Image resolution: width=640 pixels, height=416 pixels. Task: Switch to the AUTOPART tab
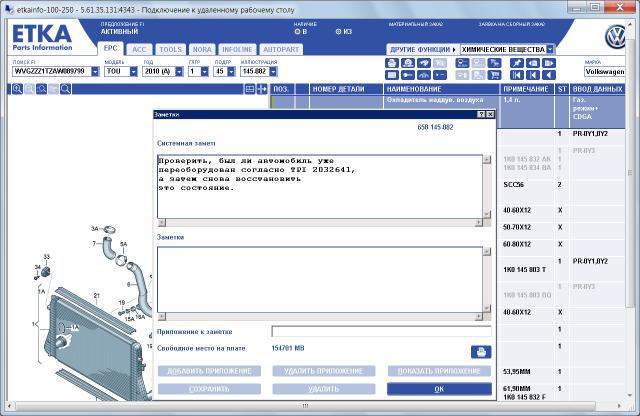(x=281, y=49)
